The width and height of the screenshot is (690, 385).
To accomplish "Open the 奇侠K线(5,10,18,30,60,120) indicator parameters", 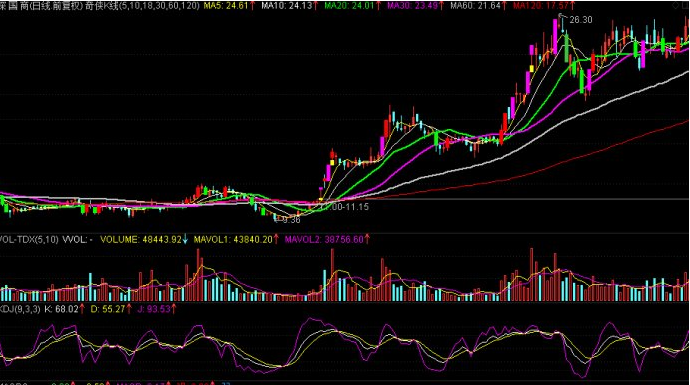I will 142,6.
